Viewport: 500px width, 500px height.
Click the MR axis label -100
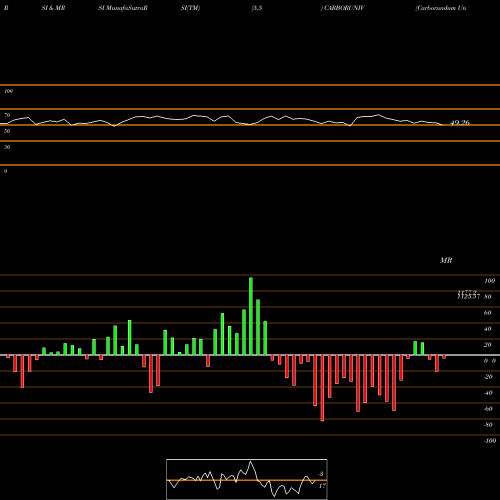[489, 441]
